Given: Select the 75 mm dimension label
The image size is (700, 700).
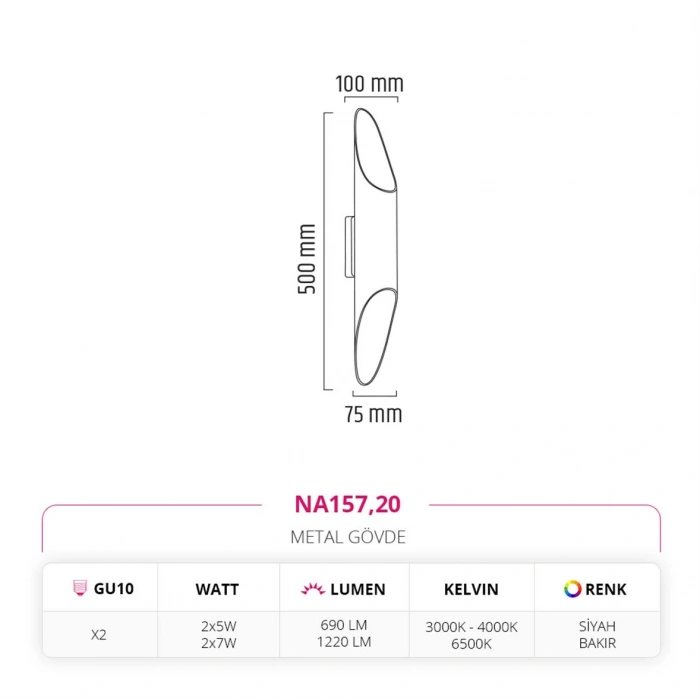Looking at the screenshot, I should [373, 413].
